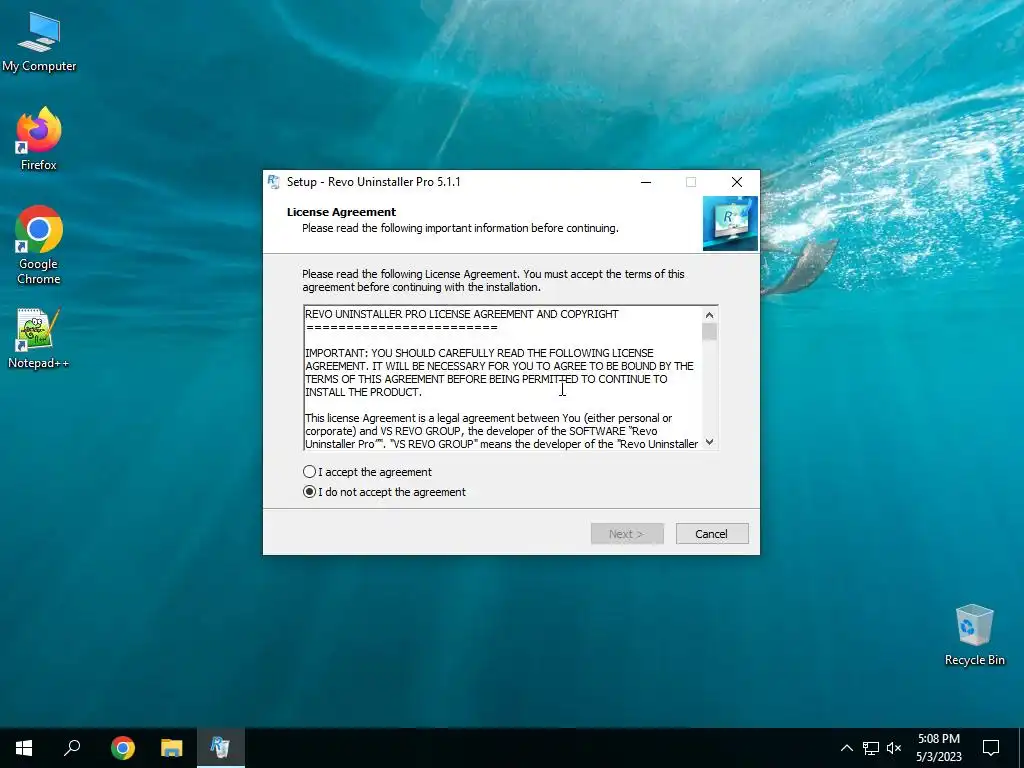The width and height of the screenshot is (1024, 768).
Task: Click the License Agreement heading
Action: (x=342, y=212)
